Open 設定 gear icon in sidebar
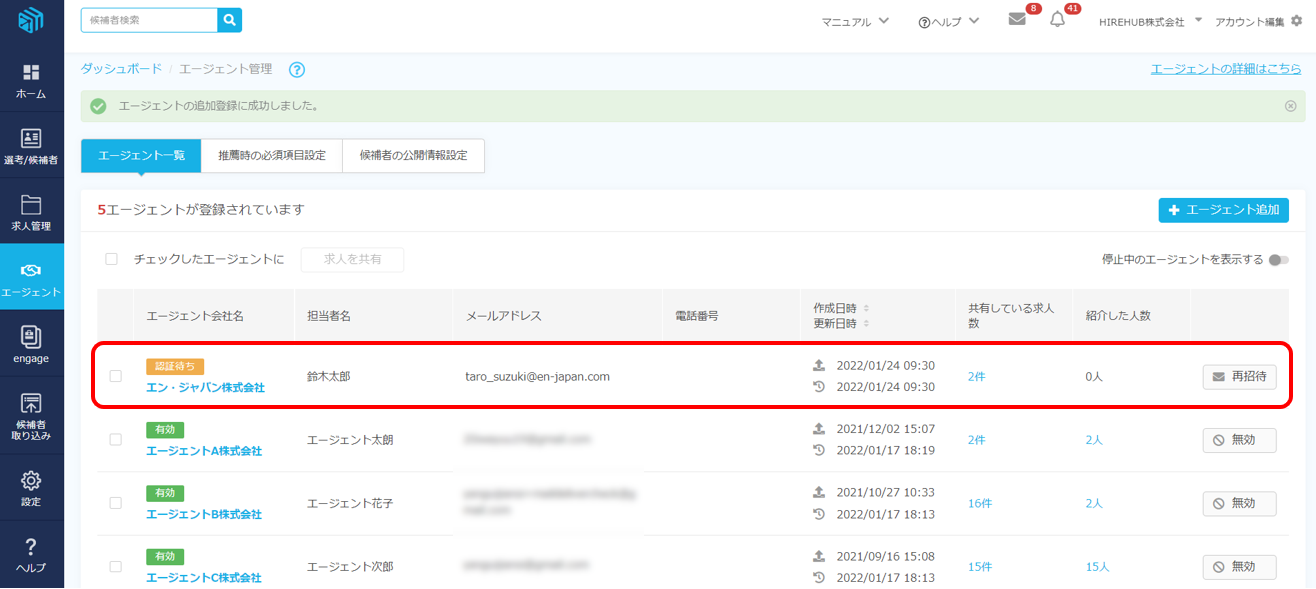The height and width of the screenshot is (589, 1316). [x=31, y=481]
